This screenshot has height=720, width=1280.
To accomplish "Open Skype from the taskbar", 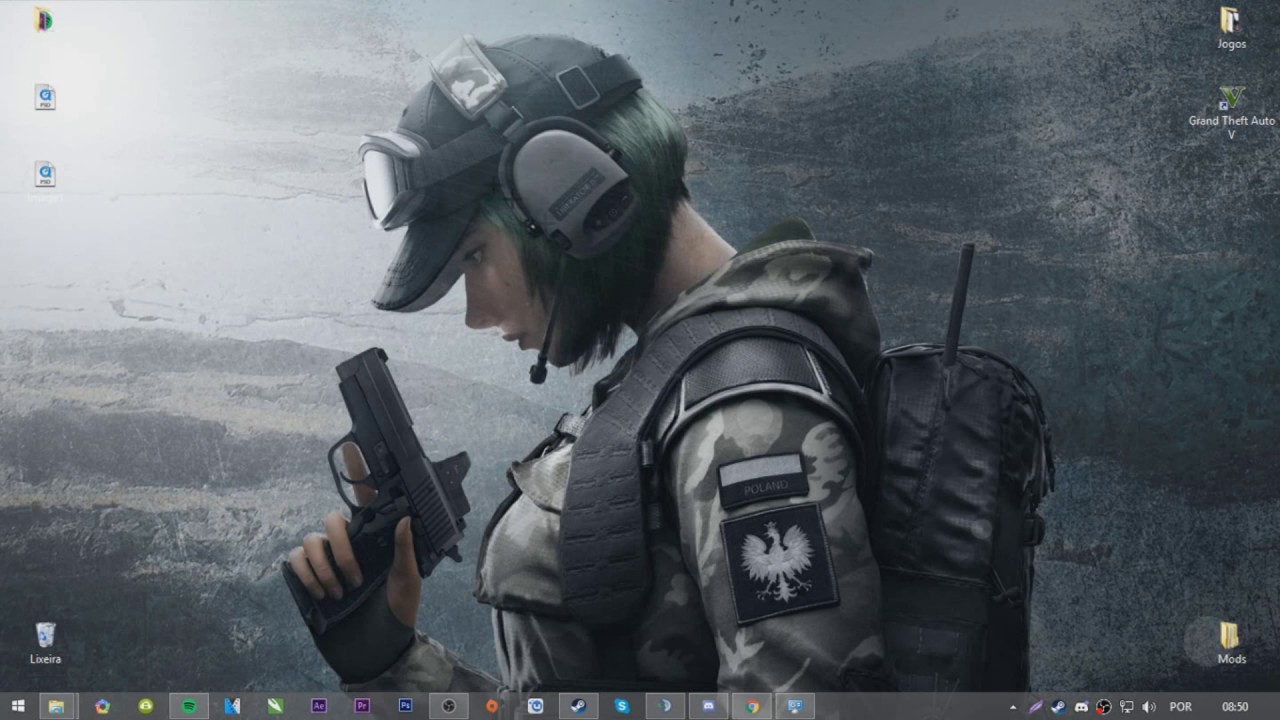I will pyautogui.click(x=622, y=706).
